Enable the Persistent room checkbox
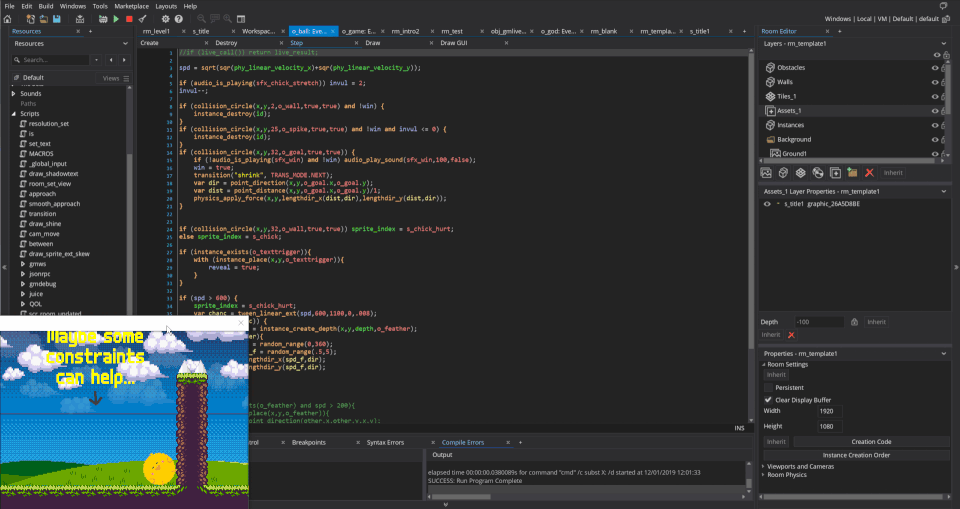The width and height of the screenshot is (960, 509). (768, 388)
